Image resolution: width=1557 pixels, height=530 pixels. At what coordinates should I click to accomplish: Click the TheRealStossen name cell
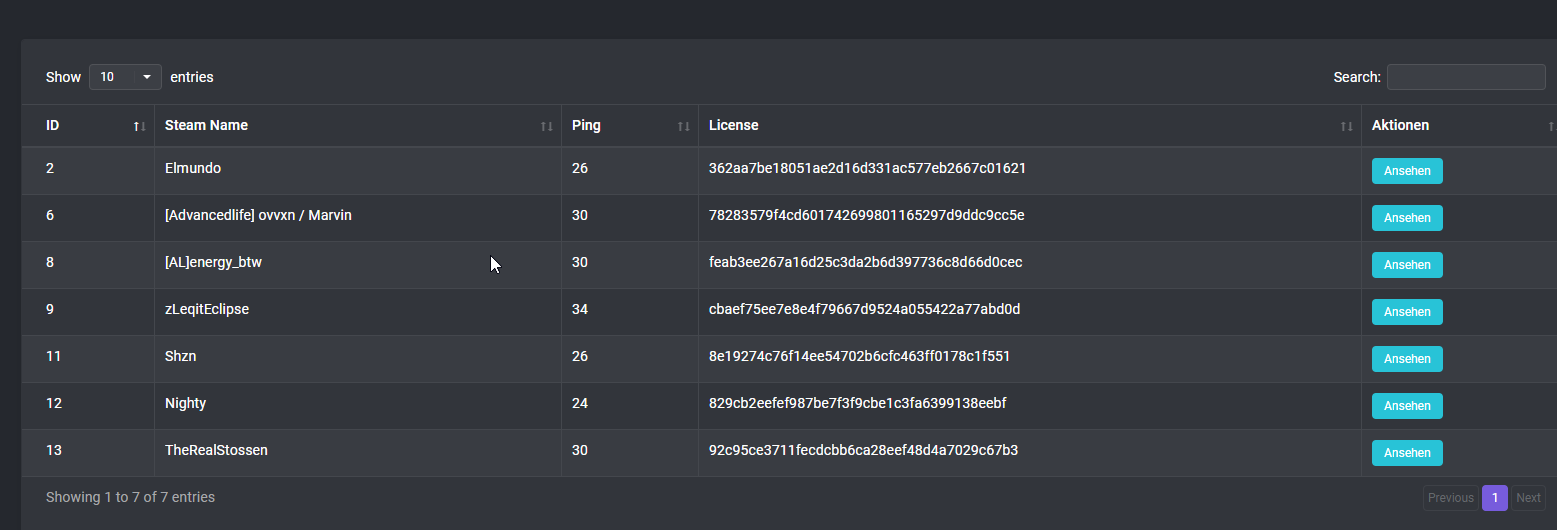[216, 451]
